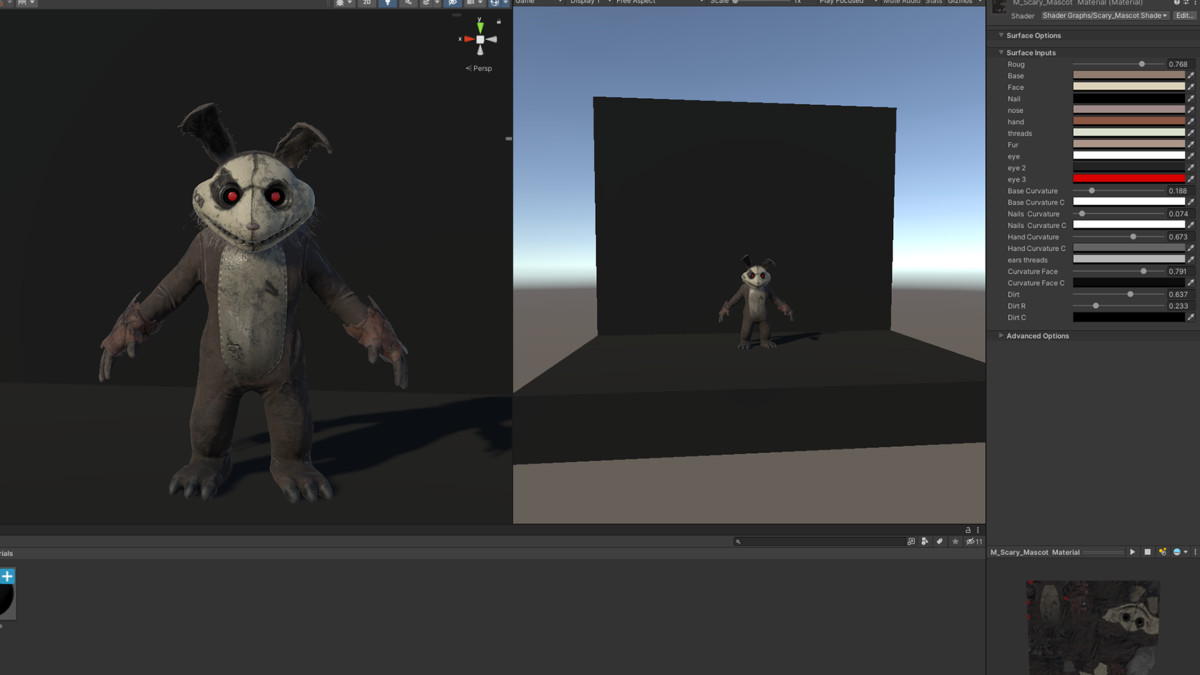Click the Dirt slider handle
This screenshot has width=1200, height=675.
click(1131, 295)
